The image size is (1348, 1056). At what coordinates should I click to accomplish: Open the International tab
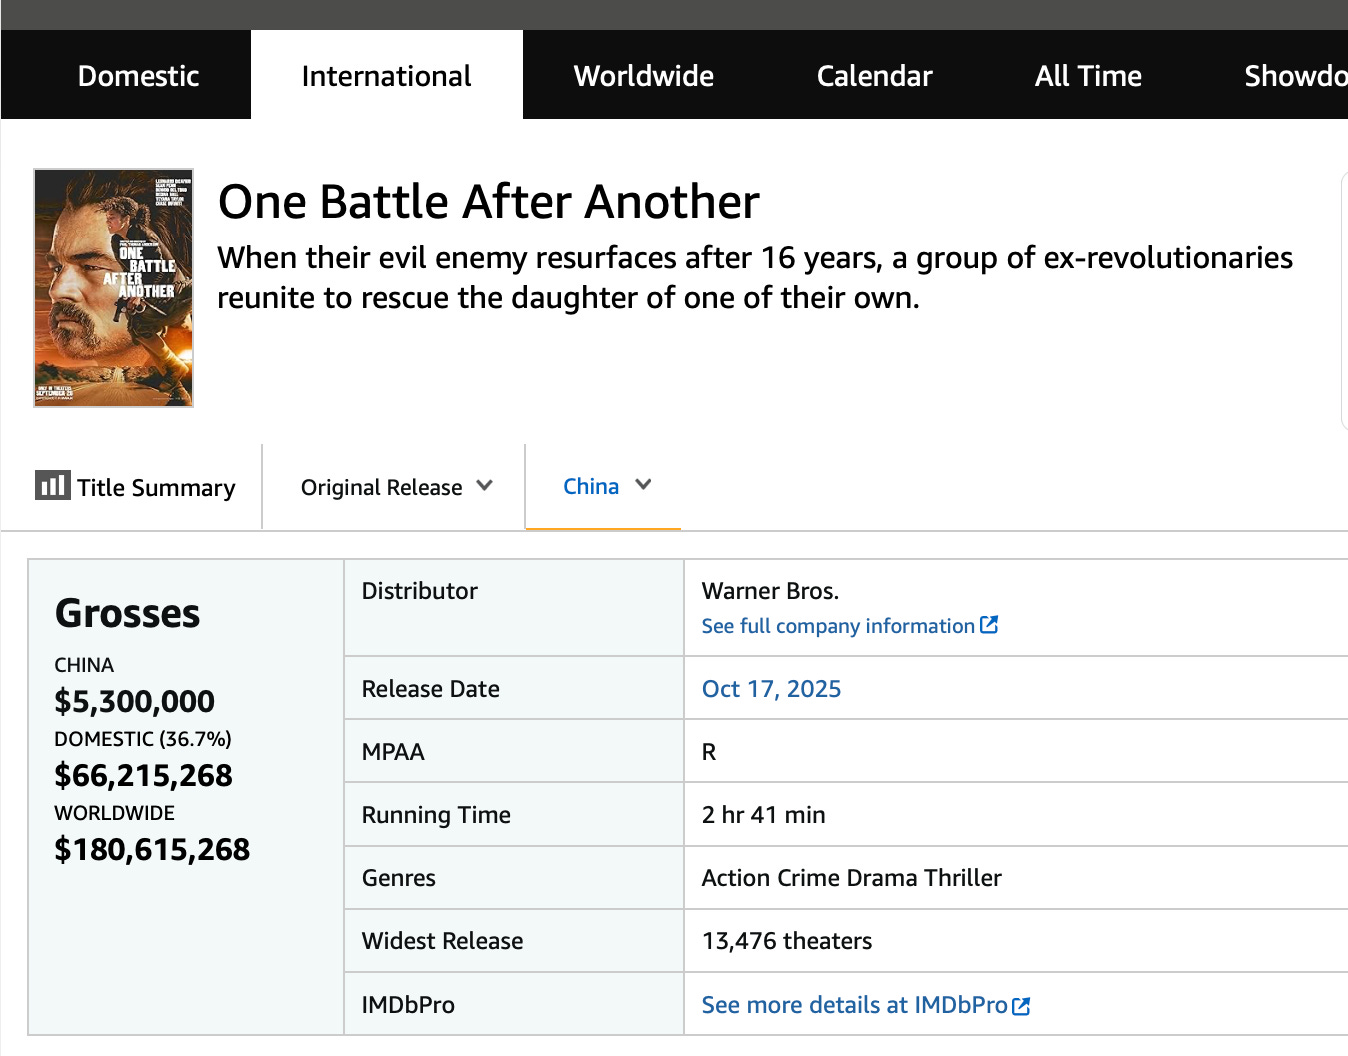point(386,76)
